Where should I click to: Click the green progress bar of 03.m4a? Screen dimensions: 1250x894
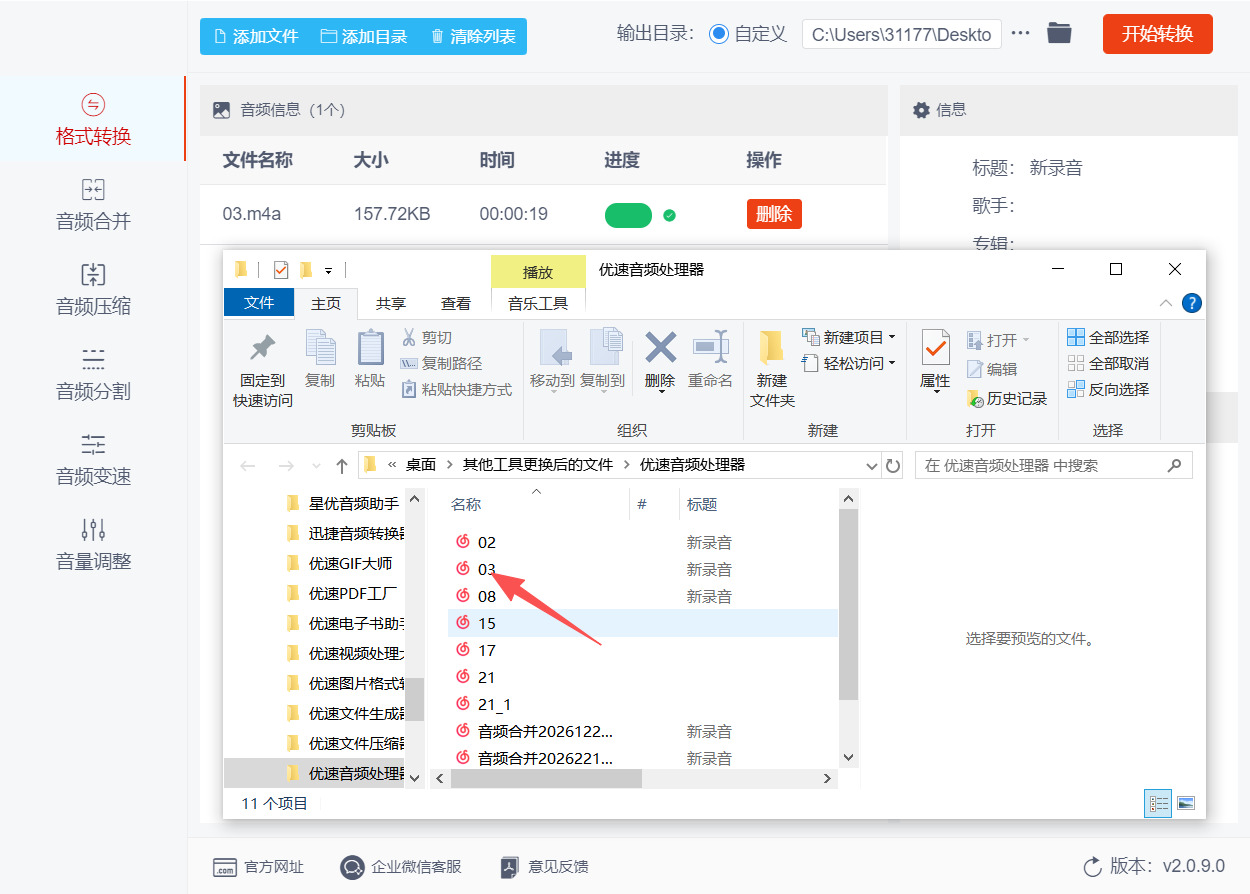tap(628, 215)
